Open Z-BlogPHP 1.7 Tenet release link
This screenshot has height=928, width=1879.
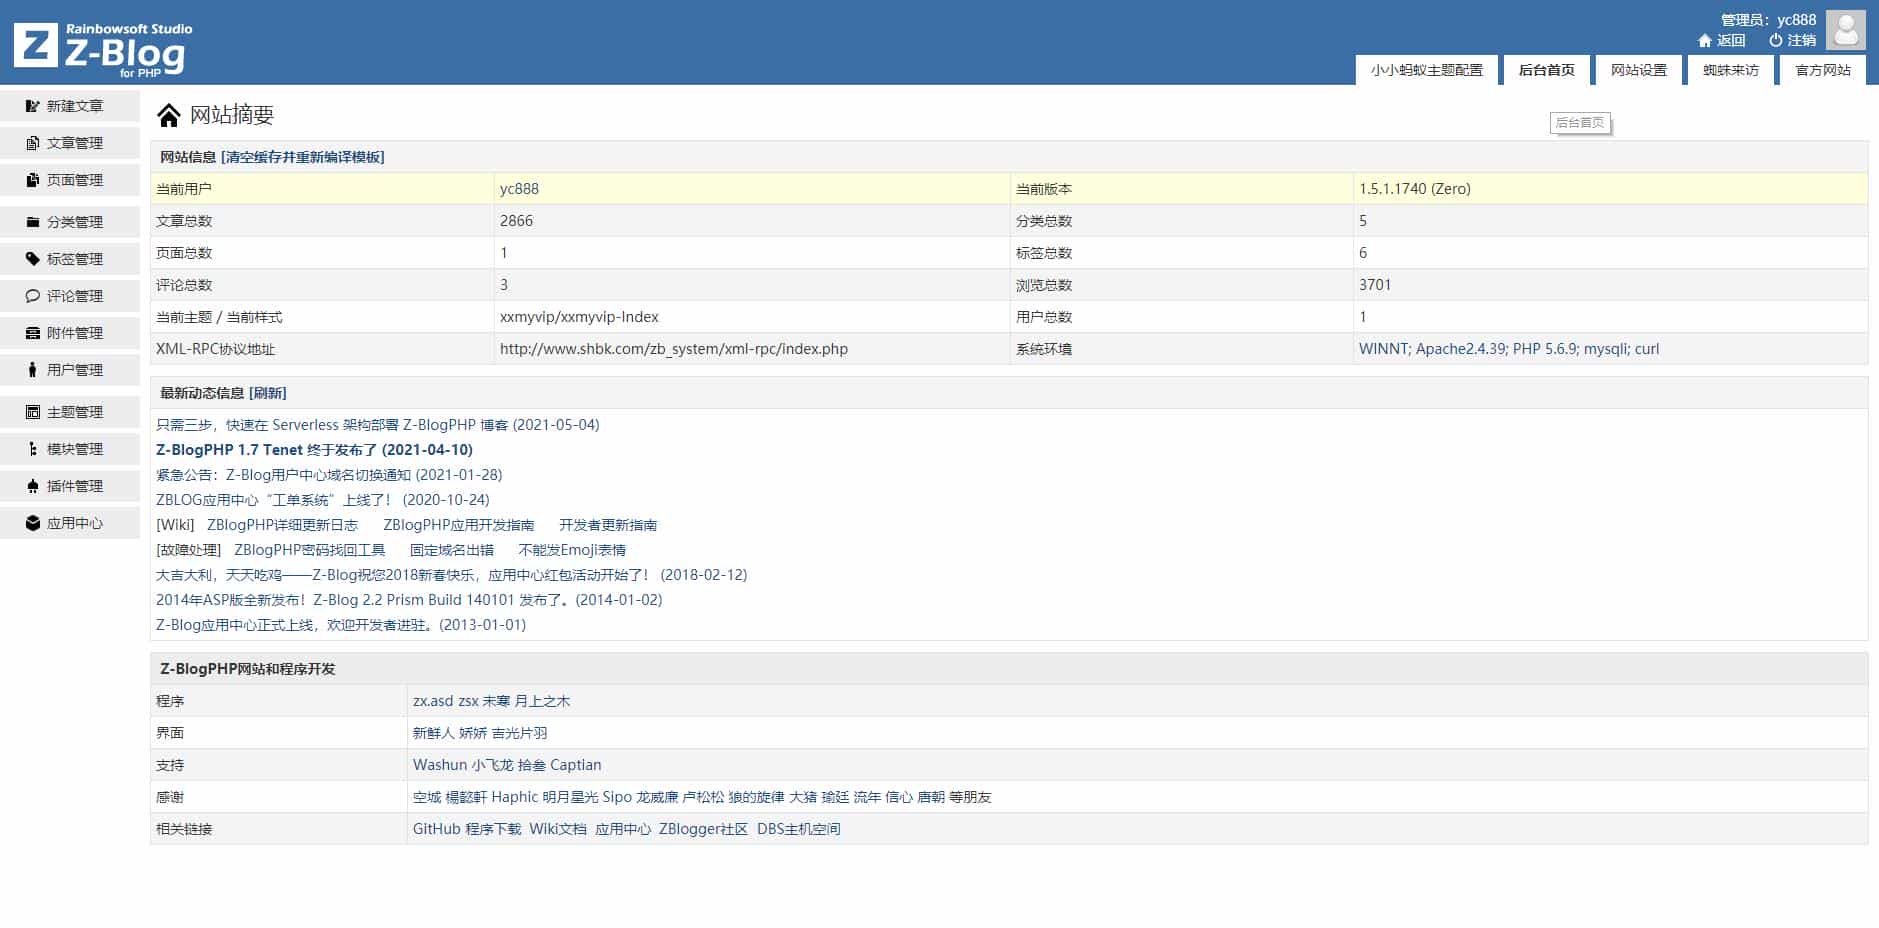pyautogui.click(x=314, y=450)
